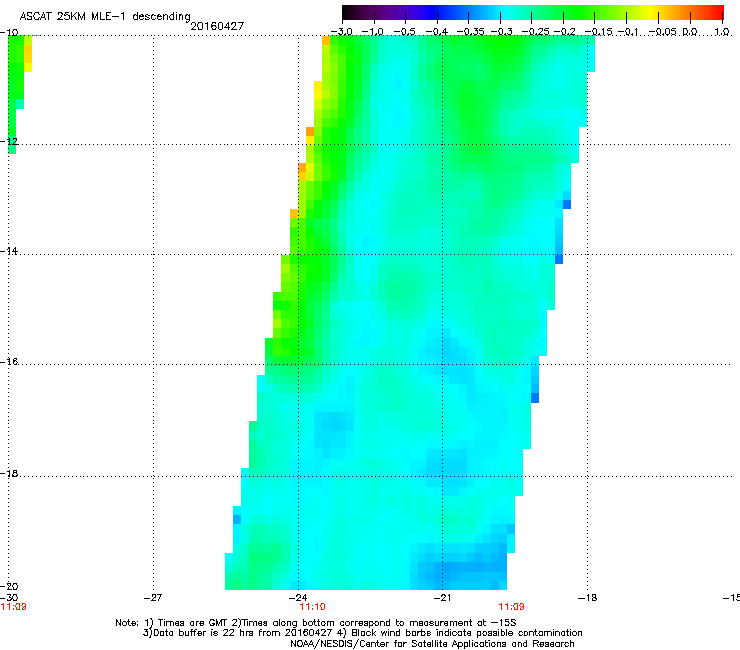This screenshot has height=650, width=740.
Task: Click latitude label -18 on left axis
Action: [x=9, y=473]
